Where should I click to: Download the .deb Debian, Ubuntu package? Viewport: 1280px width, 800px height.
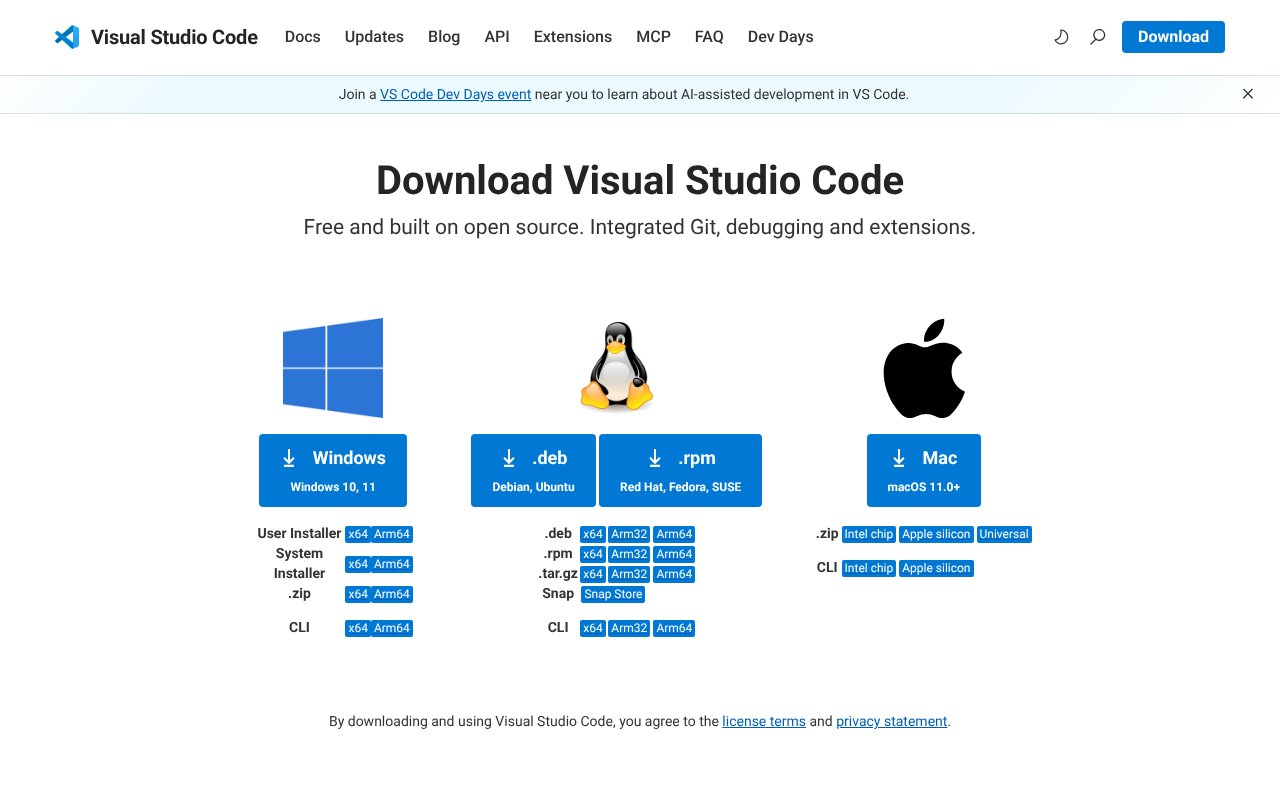point(533,470)
